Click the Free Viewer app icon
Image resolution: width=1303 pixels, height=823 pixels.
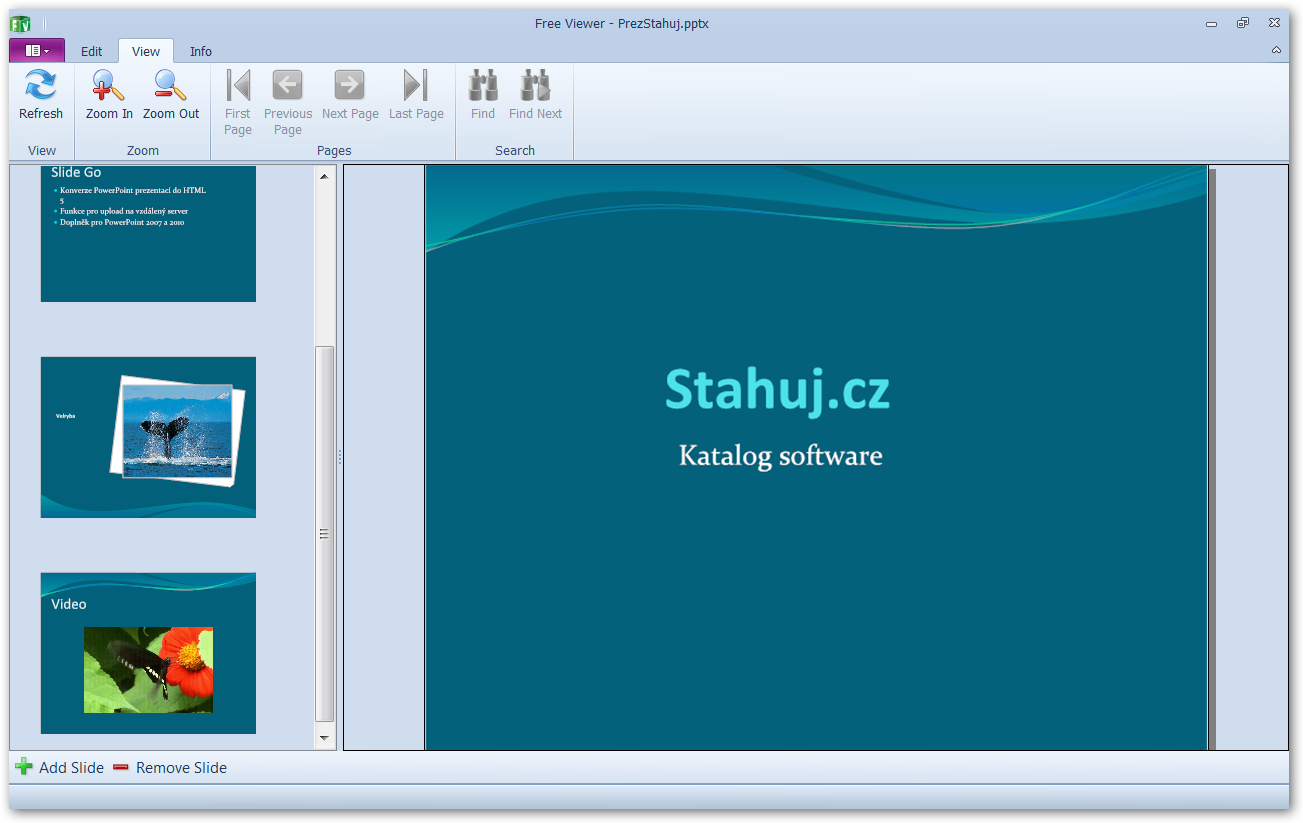20,23
